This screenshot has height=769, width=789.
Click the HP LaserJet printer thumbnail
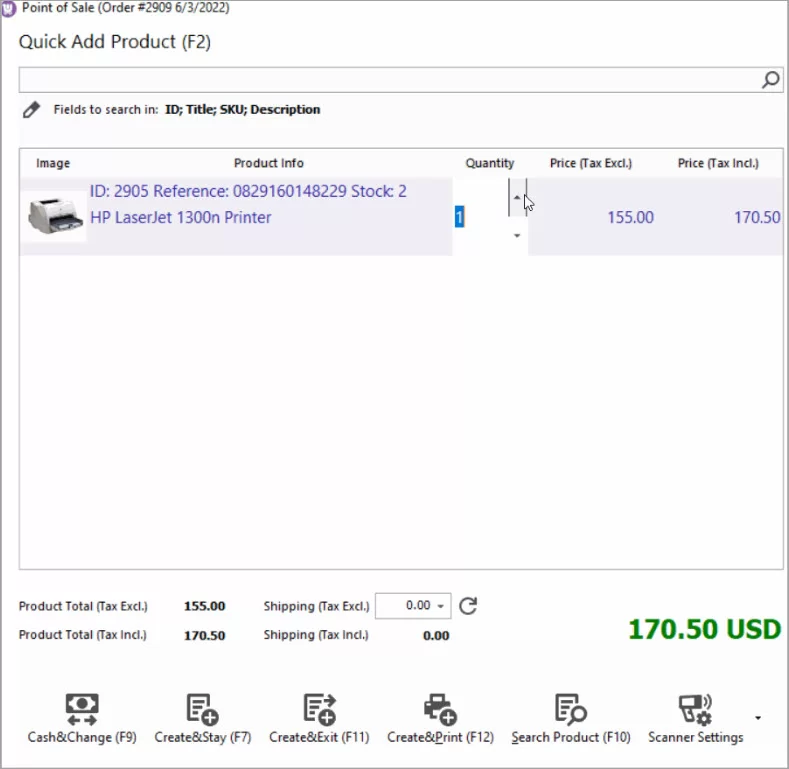[x=56, y=217]
